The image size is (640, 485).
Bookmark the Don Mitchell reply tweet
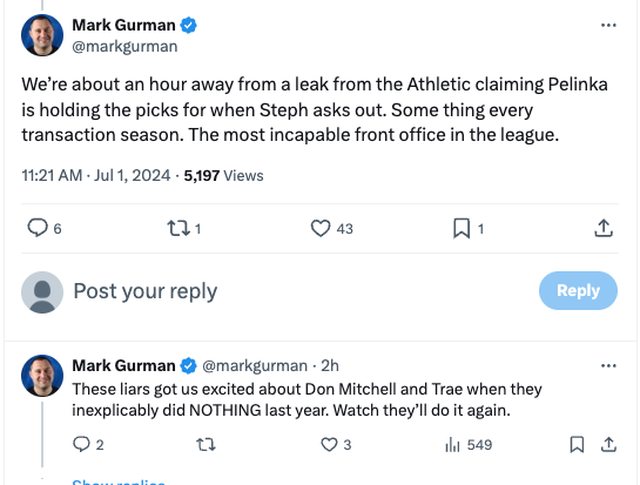coord(576,444)
